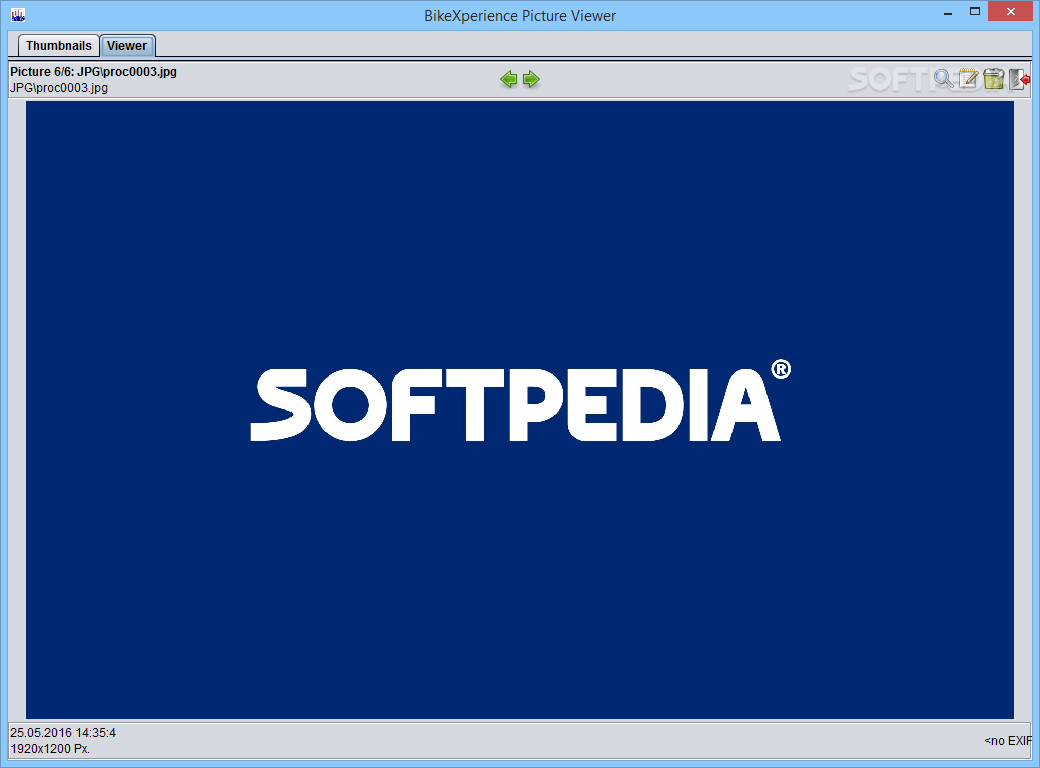Advance to next picture with green right arrow
Image resolution: width=1040 pixels, height=768 pixels.
pos(531,80)
